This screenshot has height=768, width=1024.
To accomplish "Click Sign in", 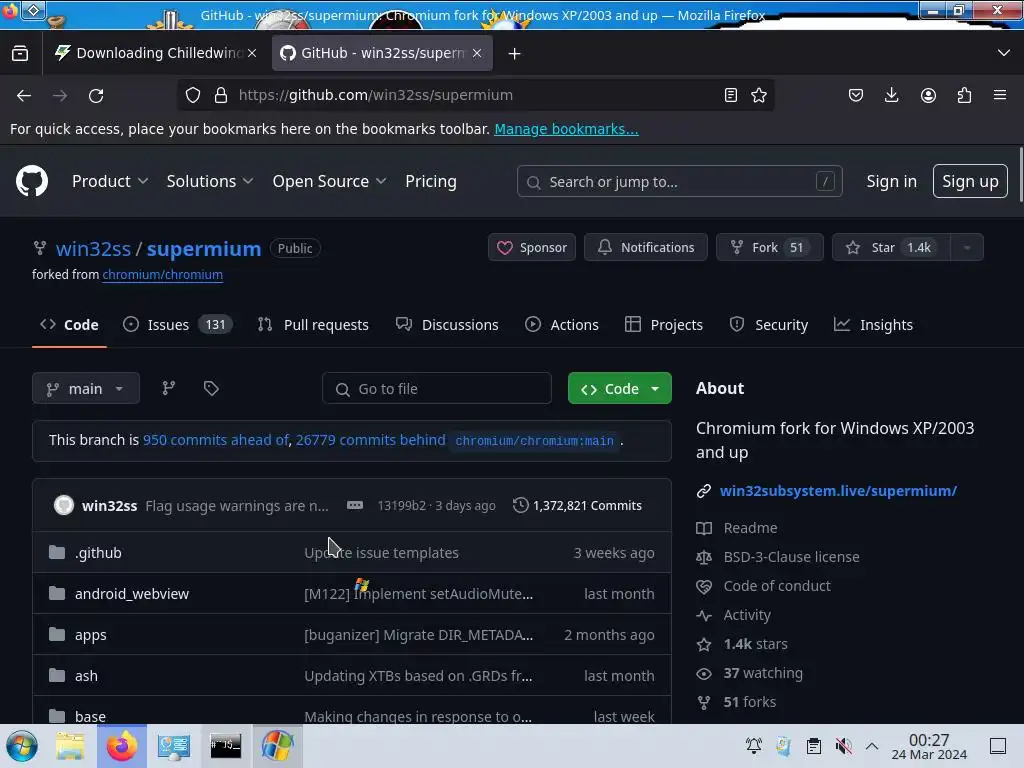I will [x=891, y=182].
